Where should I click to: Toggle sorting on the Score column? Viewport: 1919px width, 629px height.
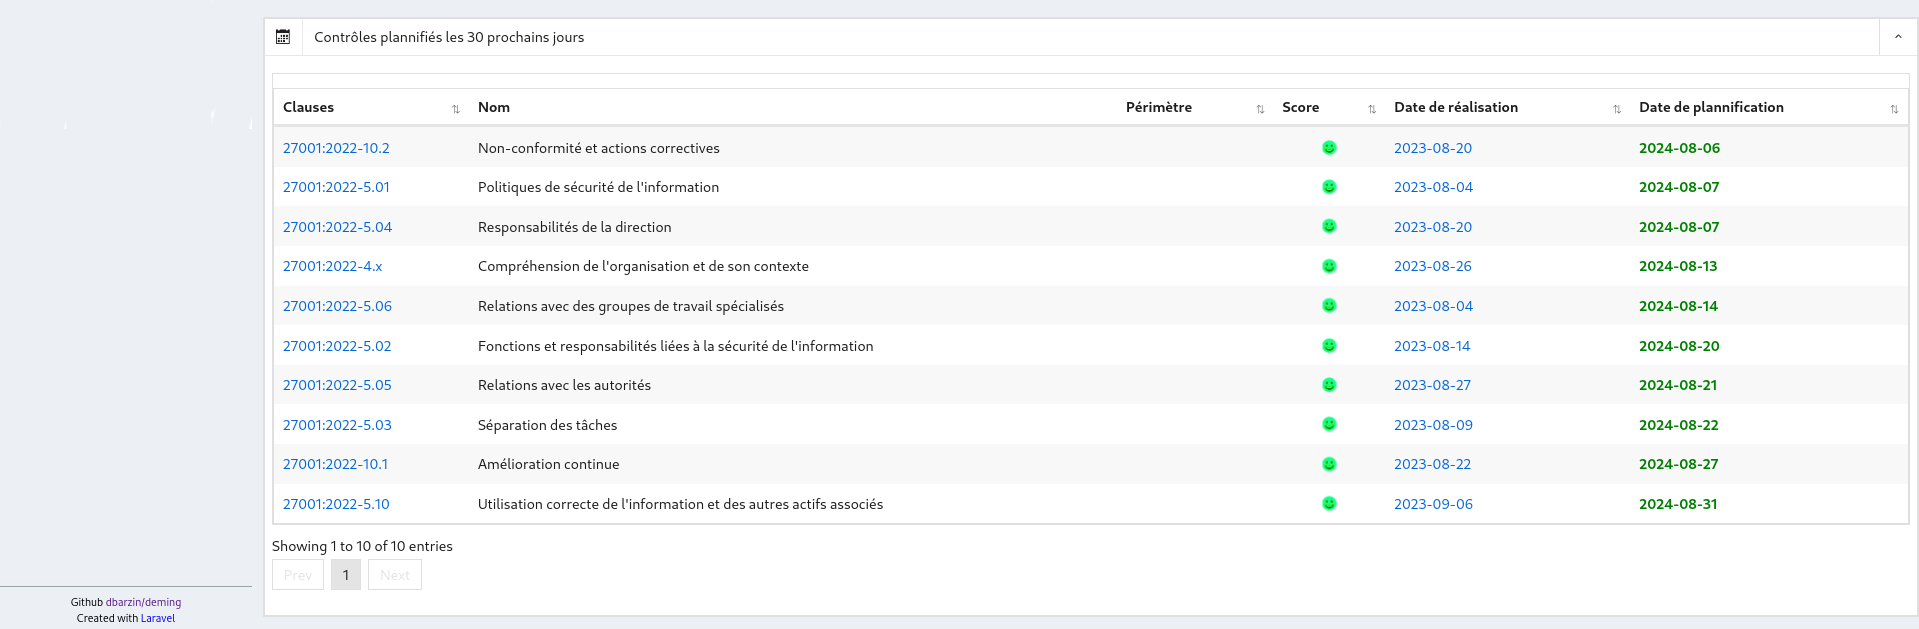coord(1371,108)
